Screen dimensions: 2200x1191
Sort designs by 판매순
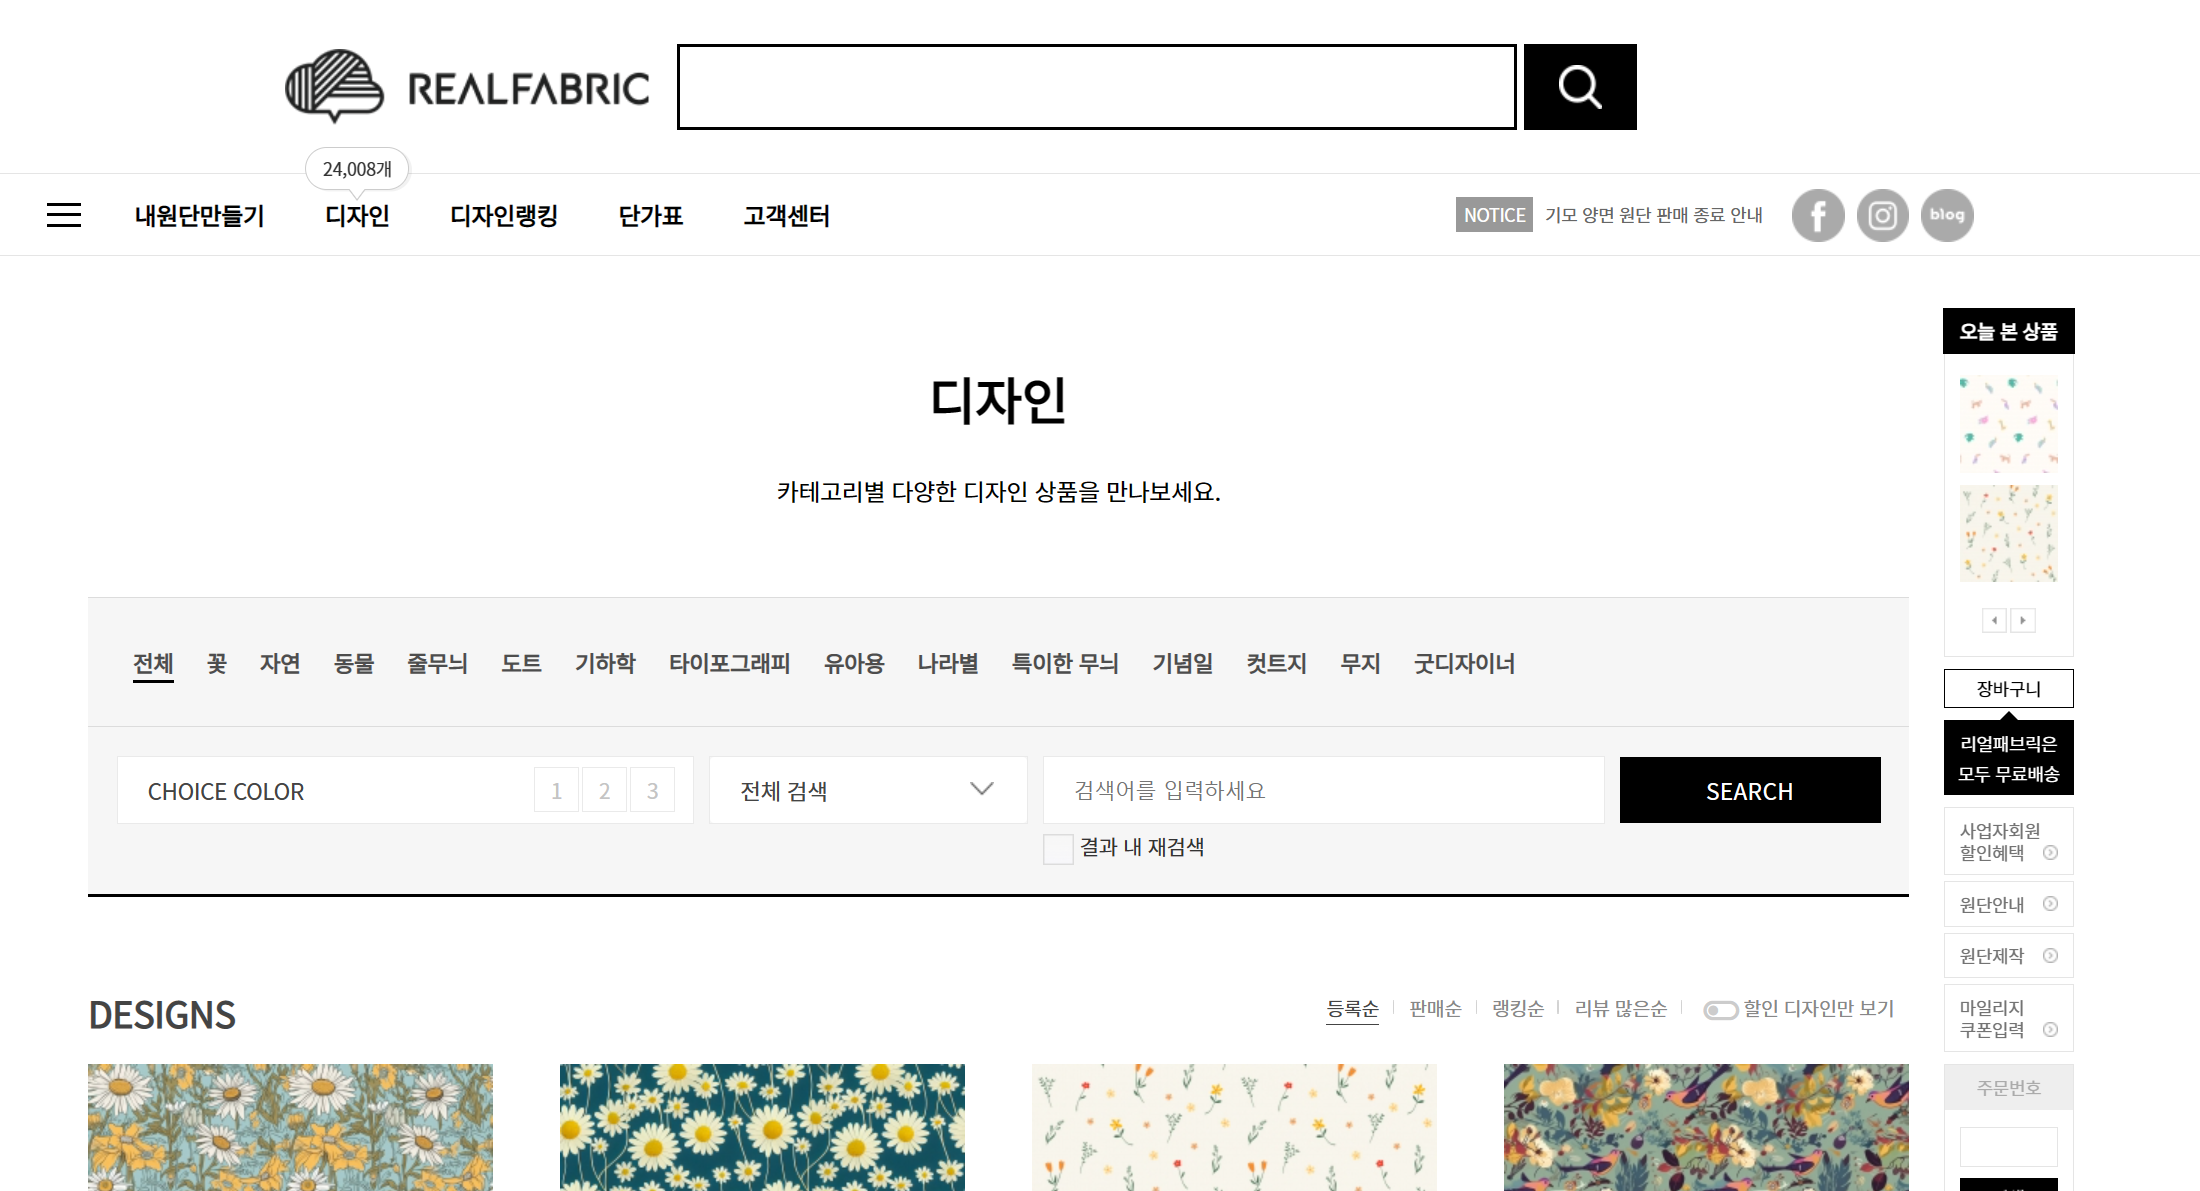[1435, 1009]
